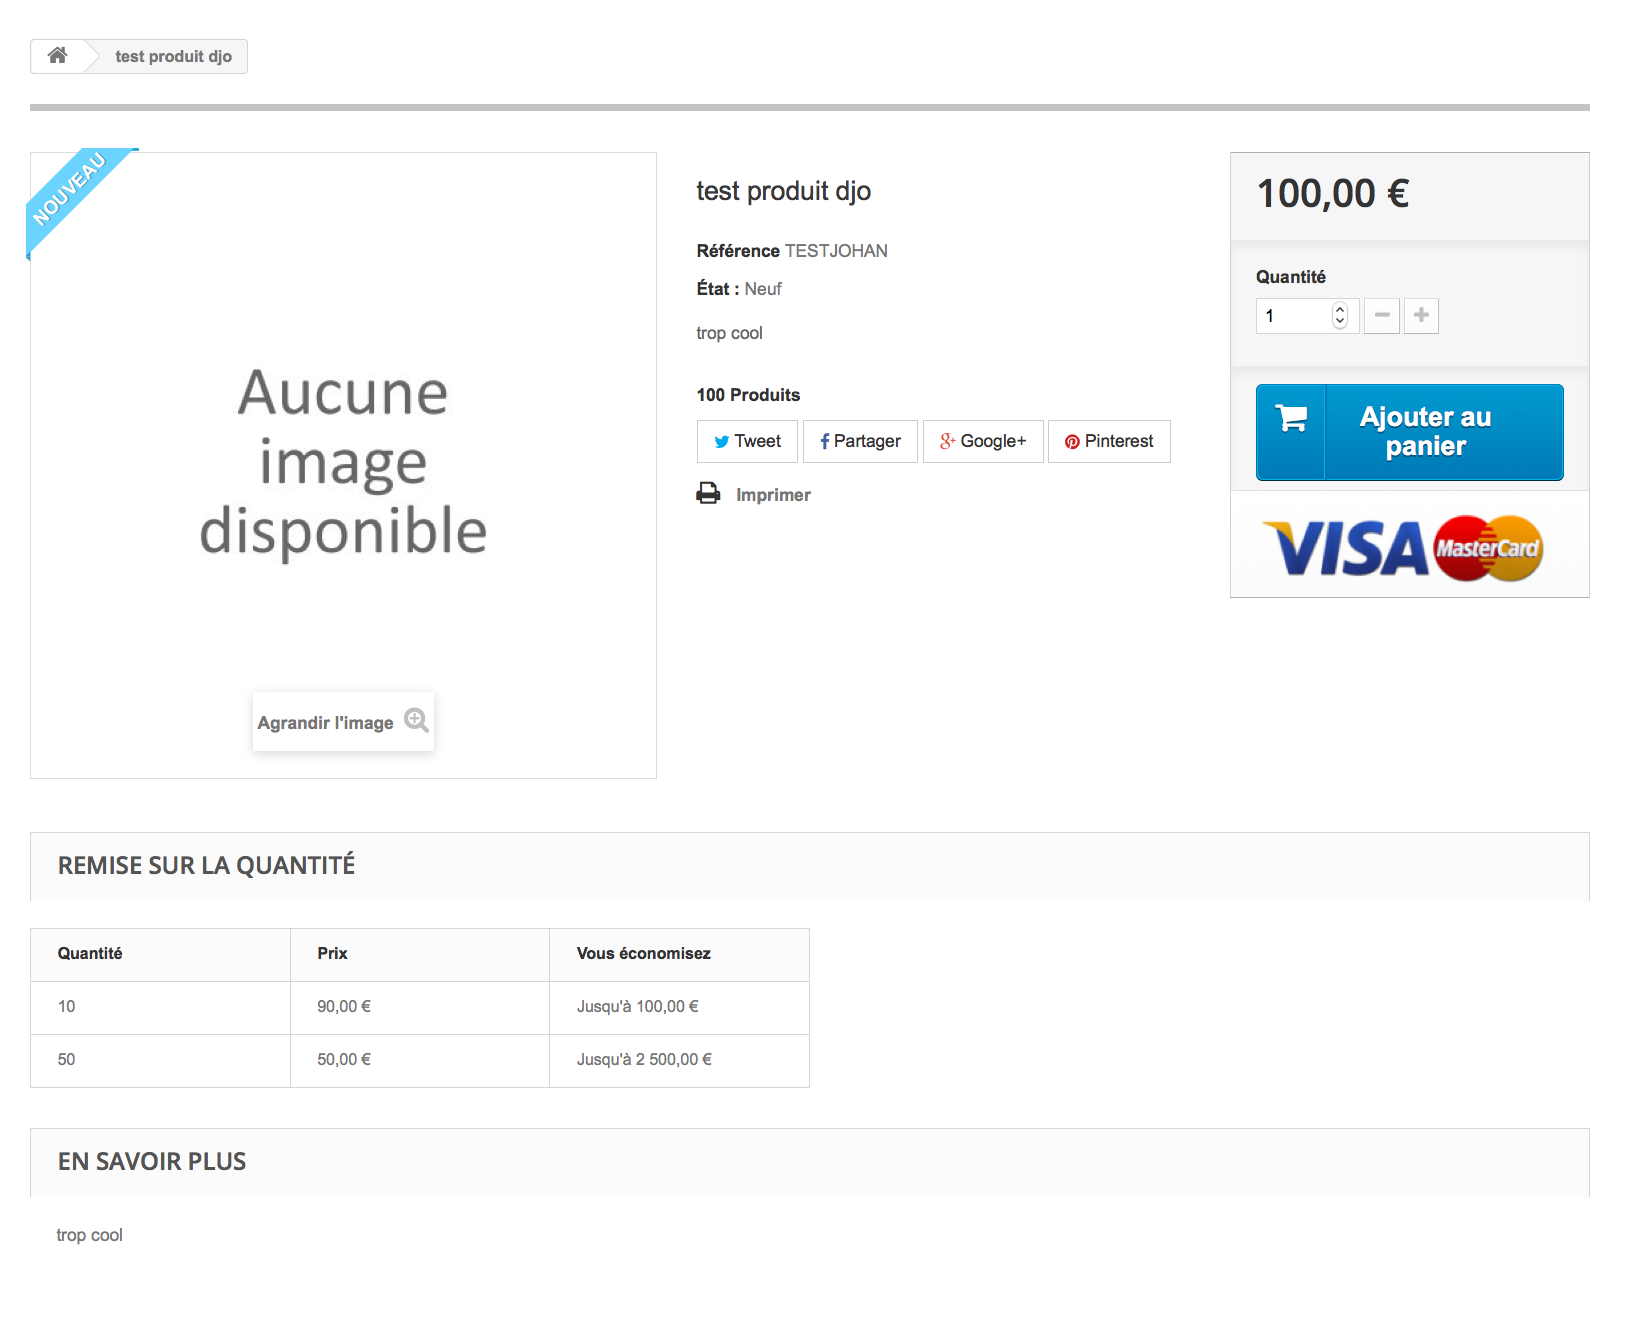The height and width of the screenshot is (1324, 1650).
Task: Click the 'test produit djo' breadcrumb item
Action: click(173, 57)
